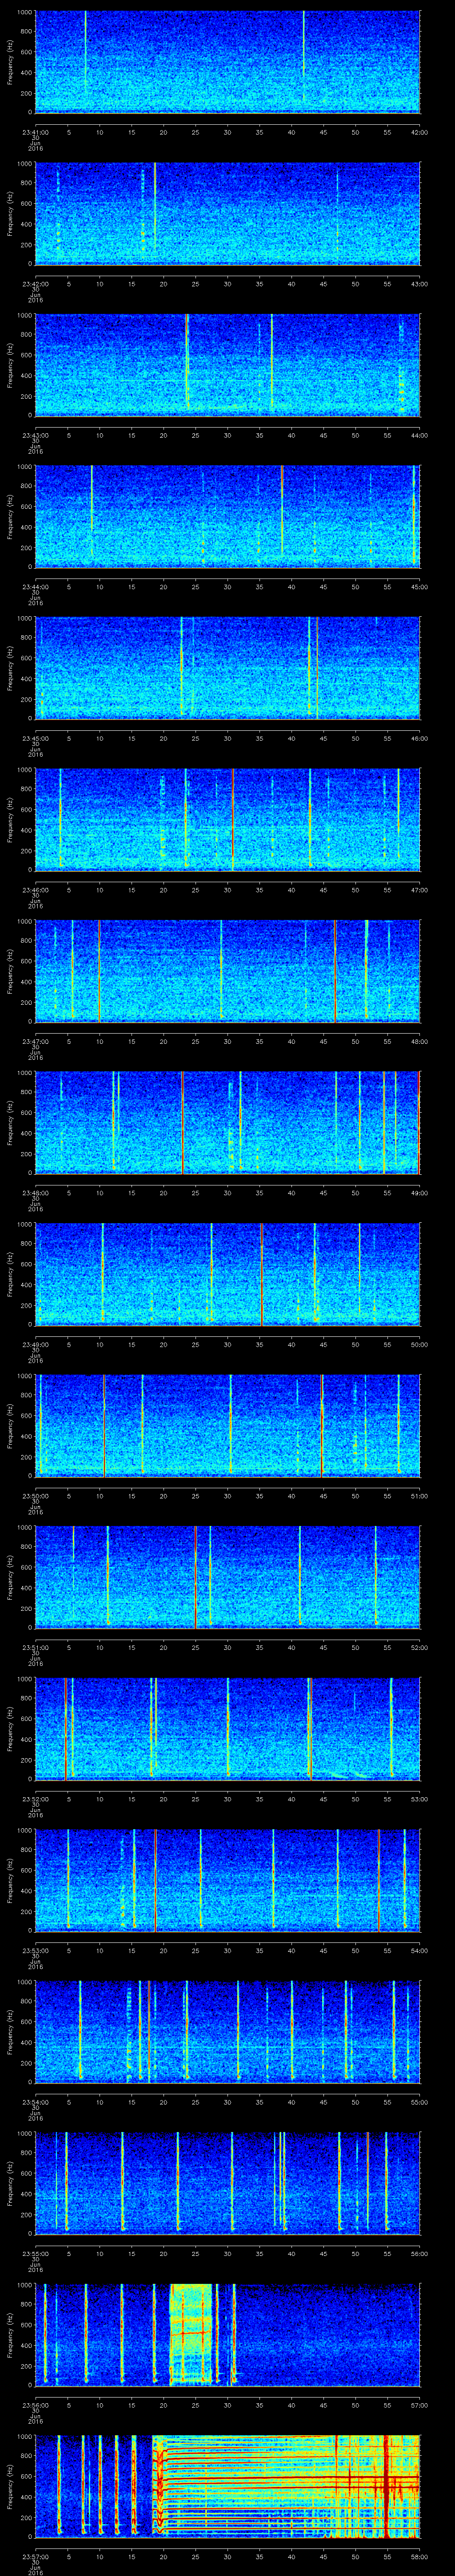The image size is (455, 2576).
Task: Open the spectrogram row starting at 23:43:00
Action: [228, 364]
